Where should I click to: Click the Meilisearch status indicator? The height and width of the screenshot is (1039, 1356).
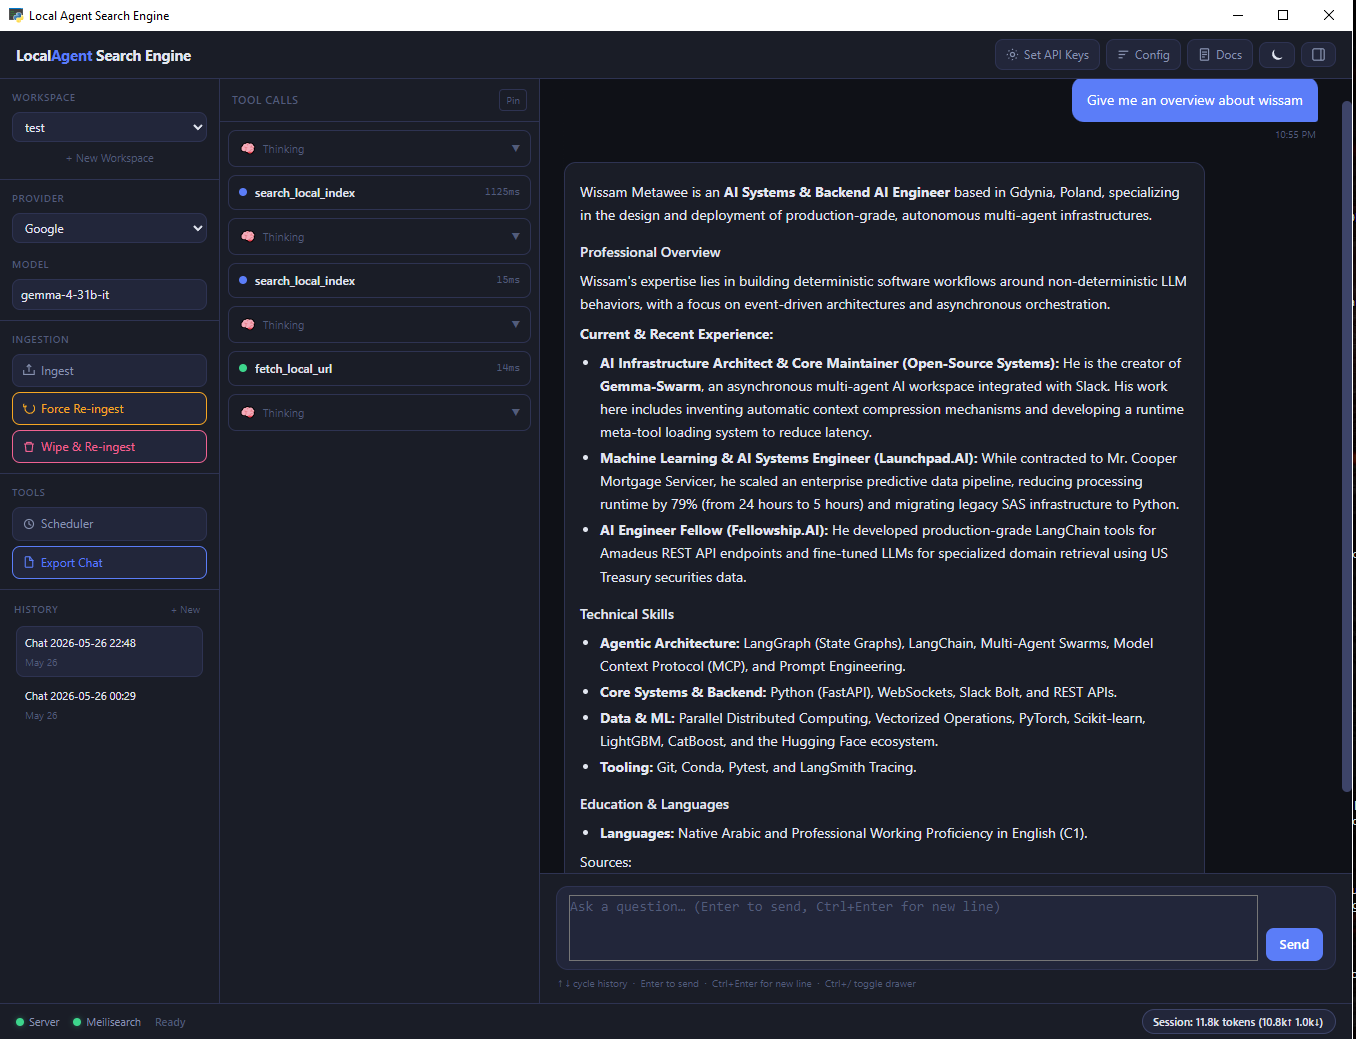(x=107, y=1022)
